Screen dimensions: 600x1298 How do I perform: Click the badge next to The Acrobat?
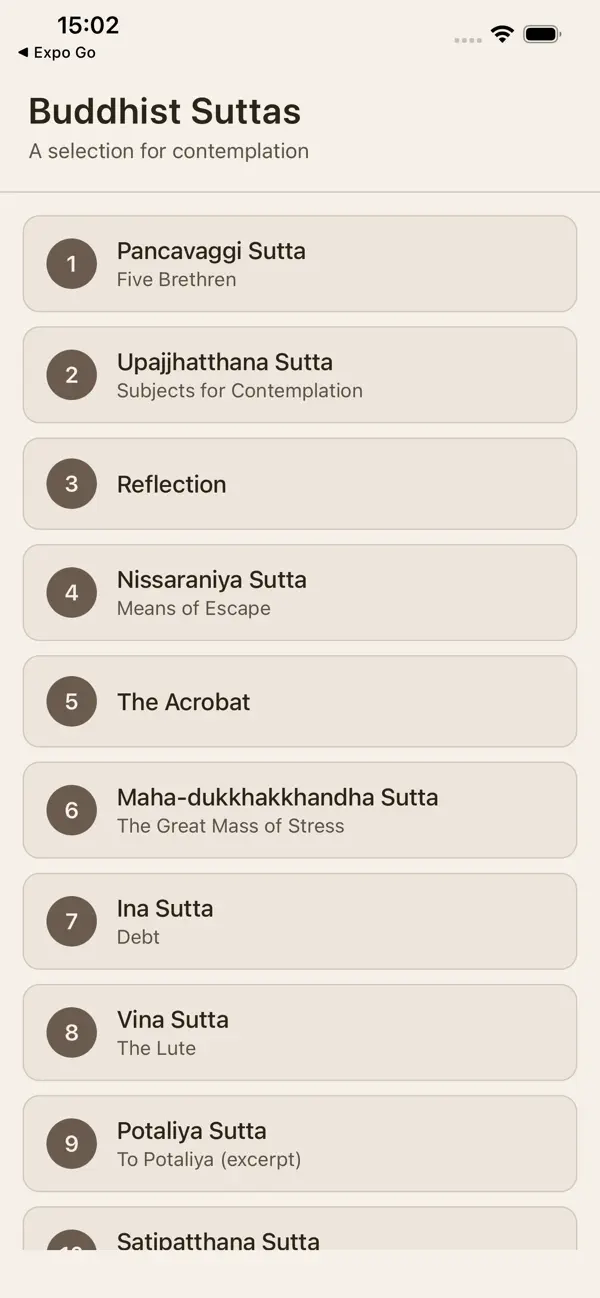(71, 701)
